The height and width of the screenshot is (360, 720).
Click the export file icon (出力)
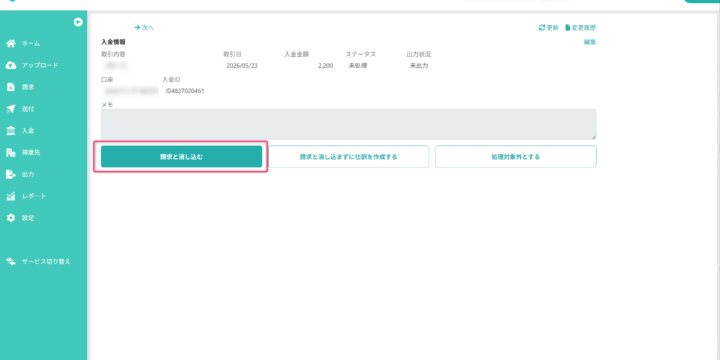point(11,174)
